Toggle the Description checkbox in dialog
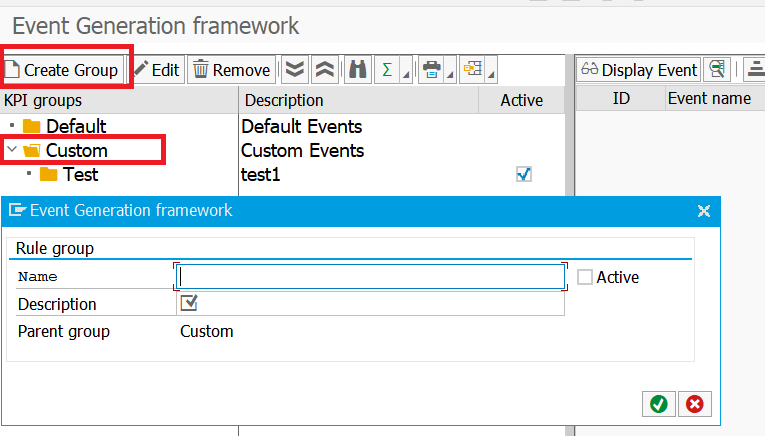This screenshot has height=436, width=765. coord(188,303)
